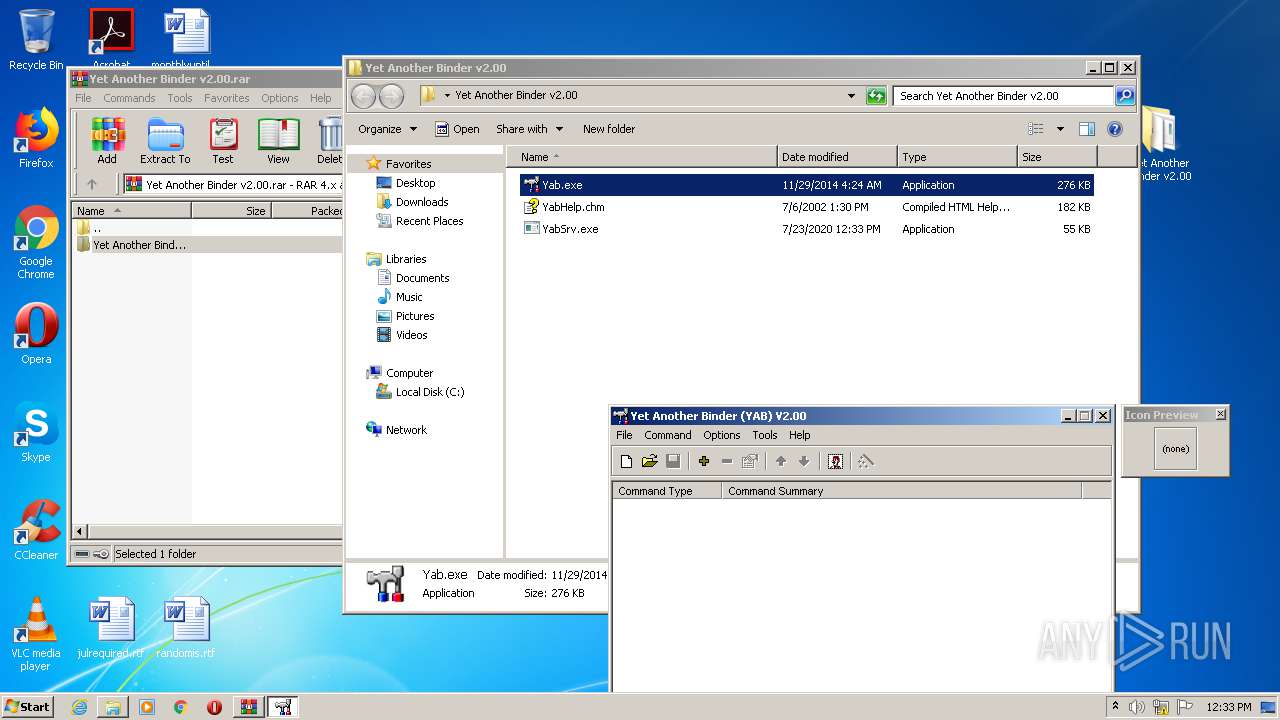Image resolution: width=1280 pixels, height=720 pixels.
Task: Sort by Name column in WinRAR
Action: click(x=131, y=211)
